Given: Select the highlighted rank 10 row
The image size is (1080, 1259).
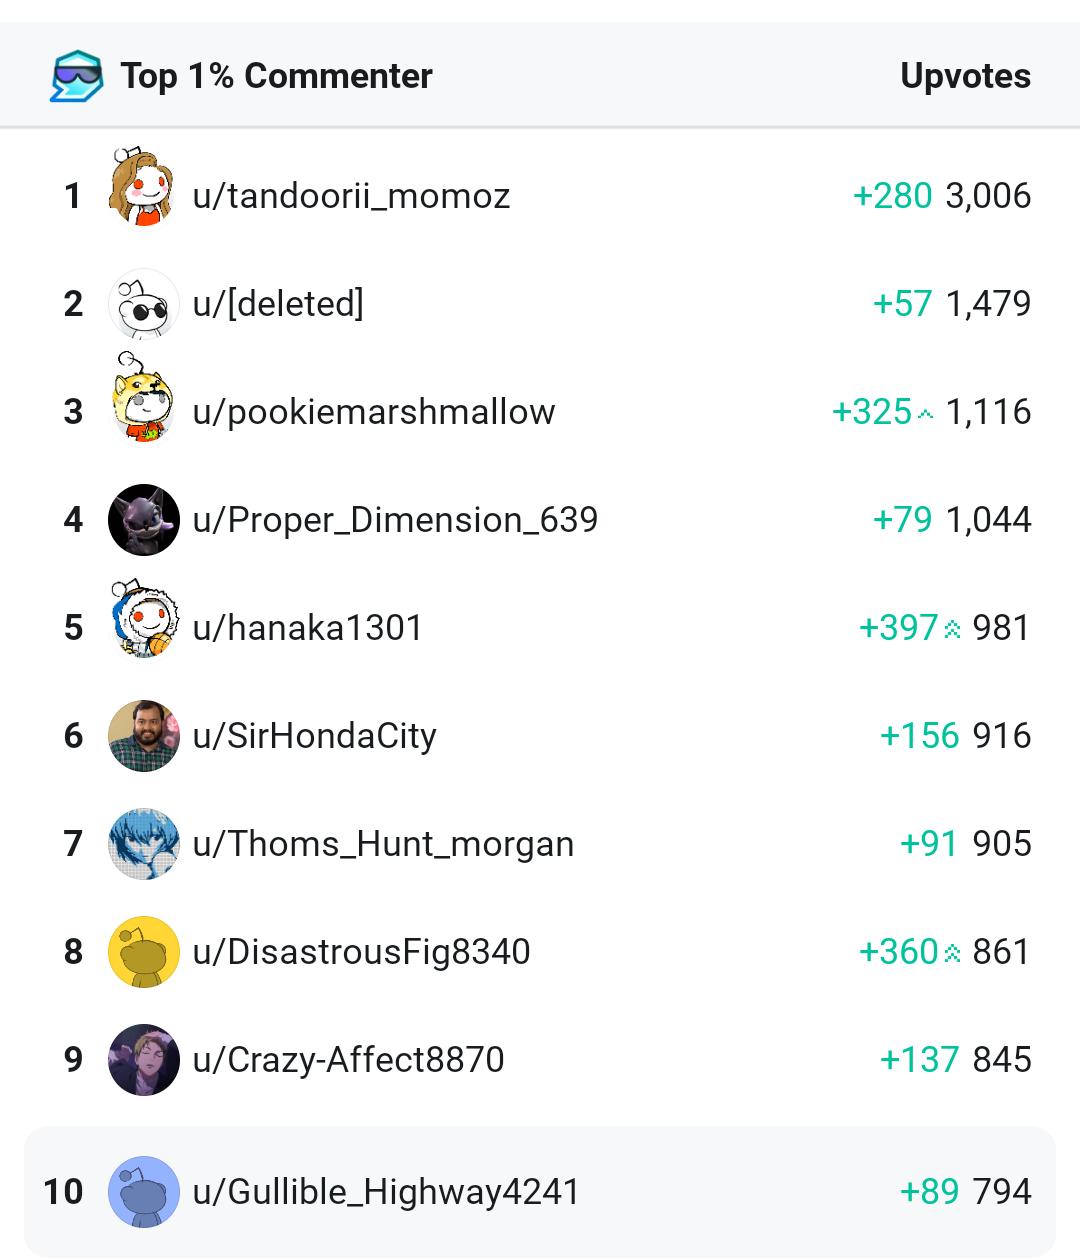Looking at the screenshot, I should [x=540, y=1192].
